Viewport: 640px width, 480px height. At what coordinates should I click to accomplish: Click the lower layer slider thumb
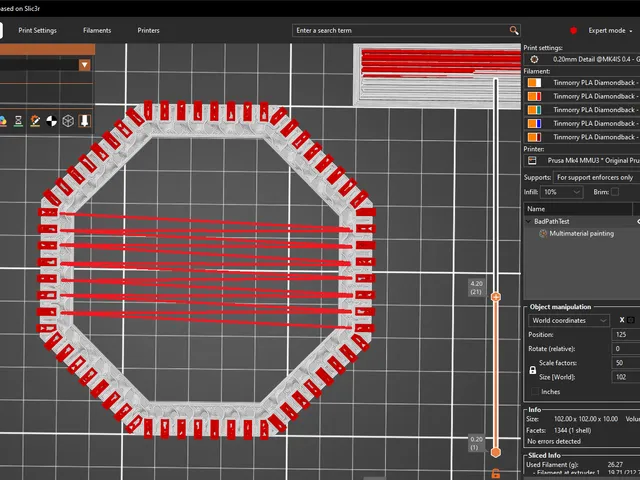[496, 452]
